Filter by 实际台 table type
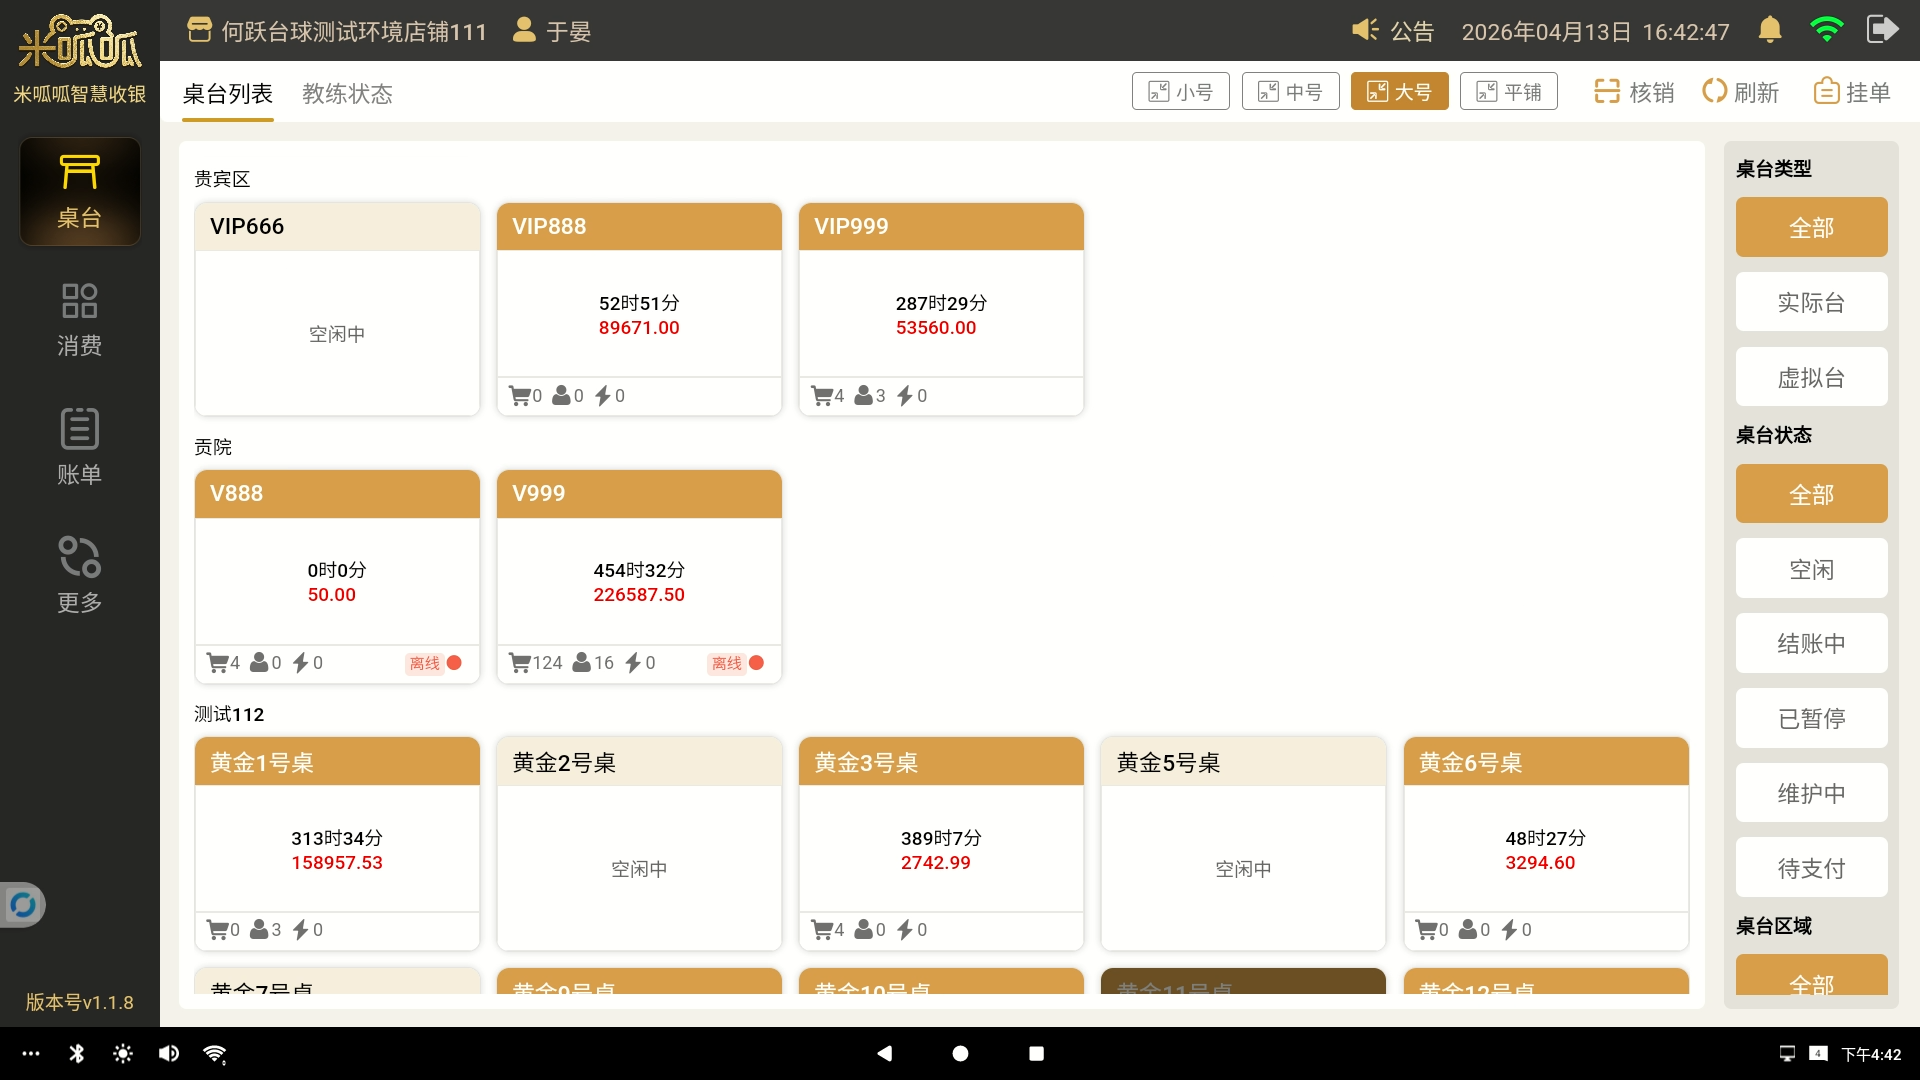The image size is (1920, 1080). tap(1811, 302)
